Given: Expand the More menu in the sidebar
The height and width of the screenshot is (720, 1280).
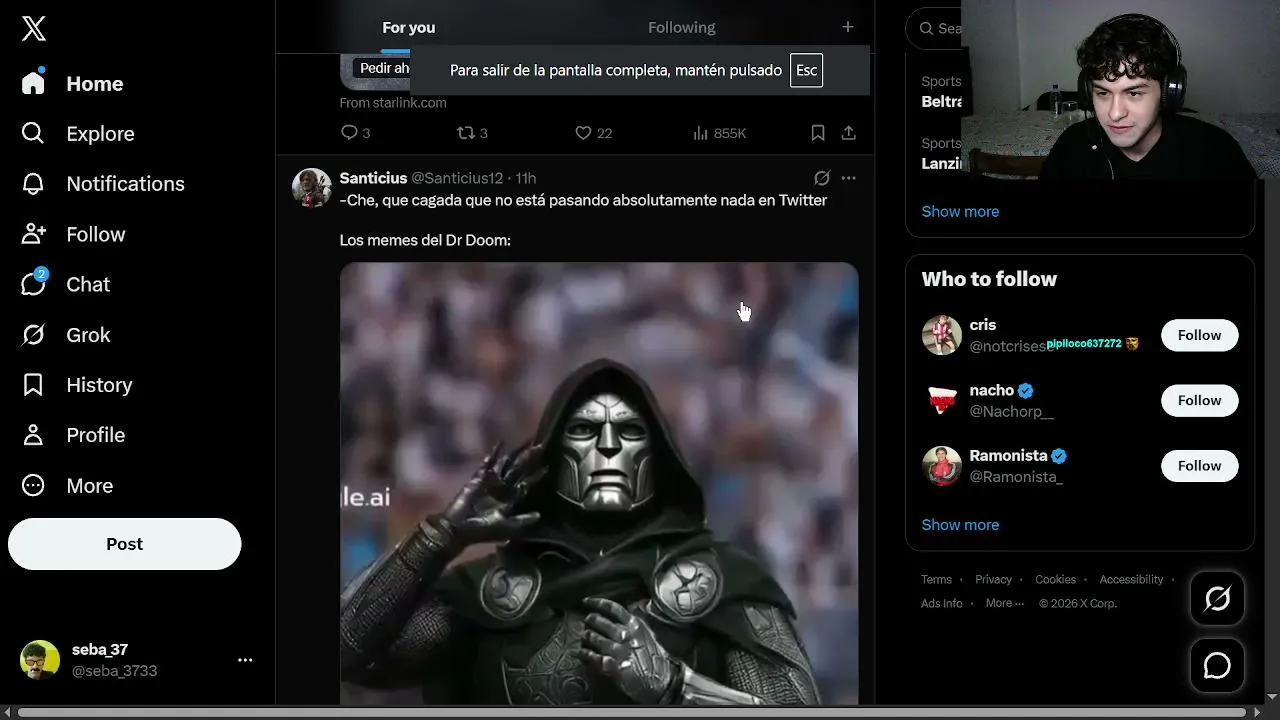Looking at the screenshot, I should [67, 485].
